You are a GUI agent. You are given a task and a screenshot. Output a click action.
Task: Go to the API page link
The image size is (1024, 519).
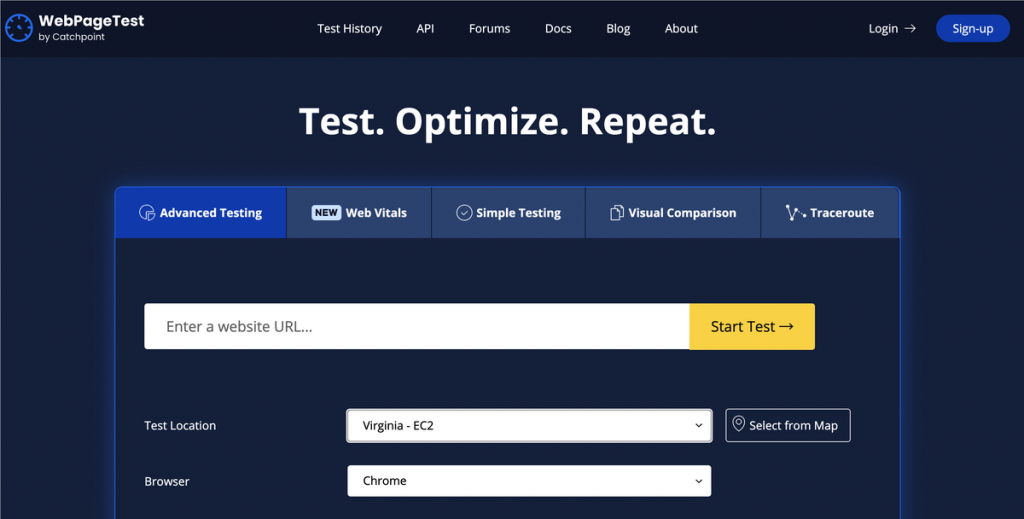[425, 29]
